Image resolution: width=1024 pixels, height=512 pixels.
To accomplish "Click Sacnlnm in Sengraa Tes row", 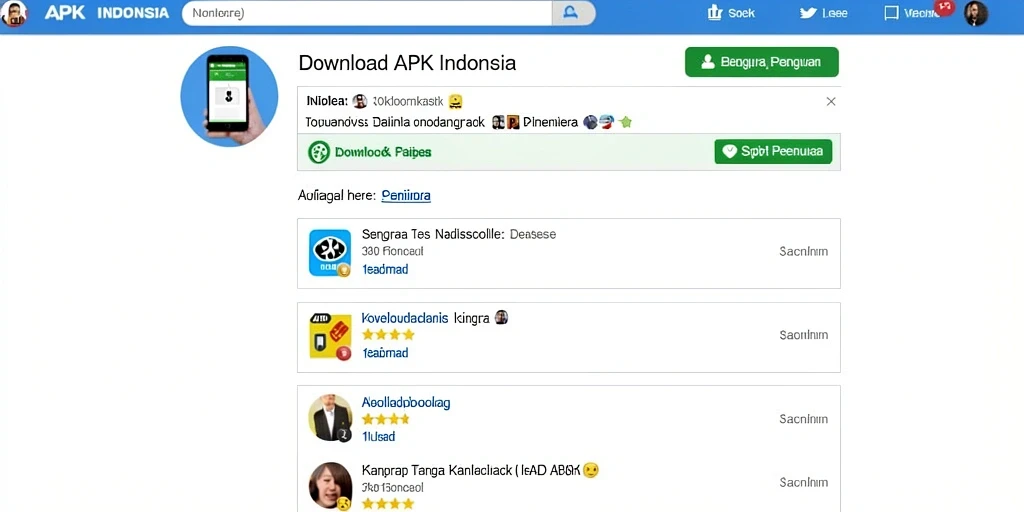I will [x=803, y=251].
